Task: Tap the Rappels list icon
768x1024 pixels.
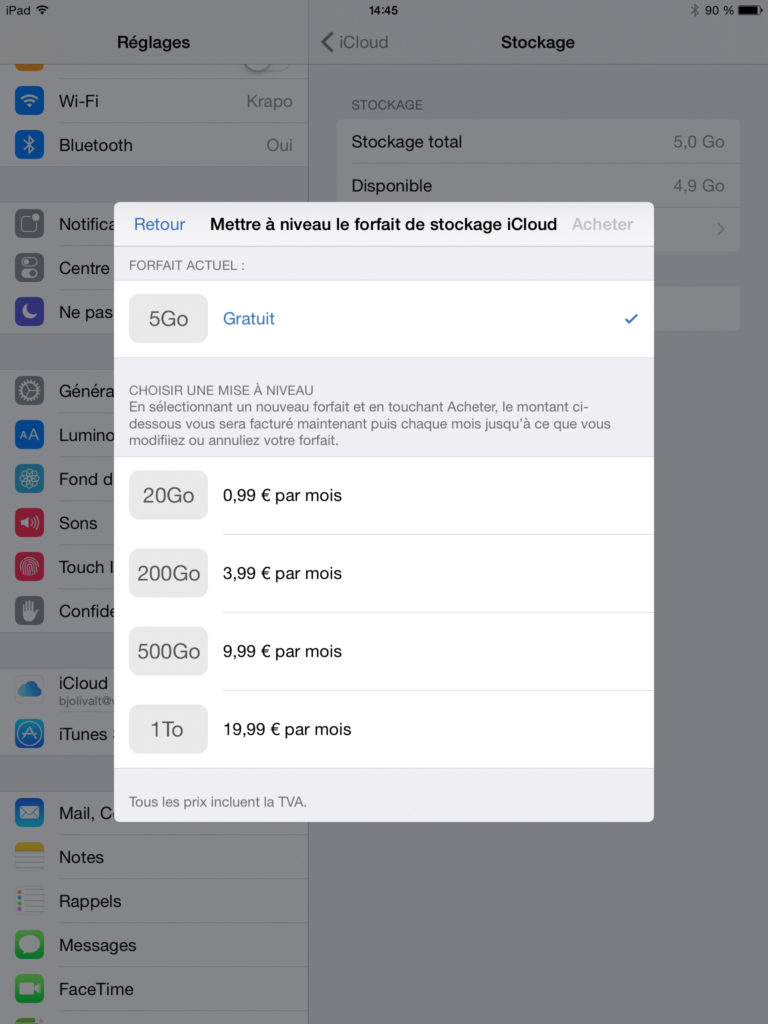Action: click(x=29, y=901)
